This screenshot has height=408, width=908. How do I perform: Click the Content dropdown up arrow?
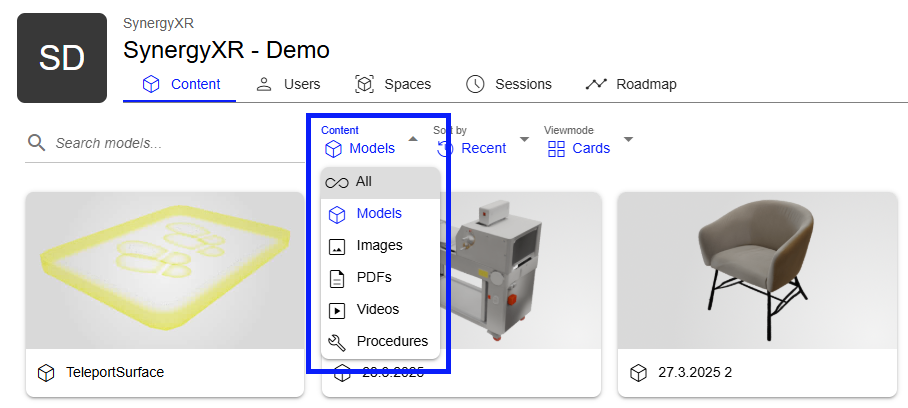[x=412, y=139]
